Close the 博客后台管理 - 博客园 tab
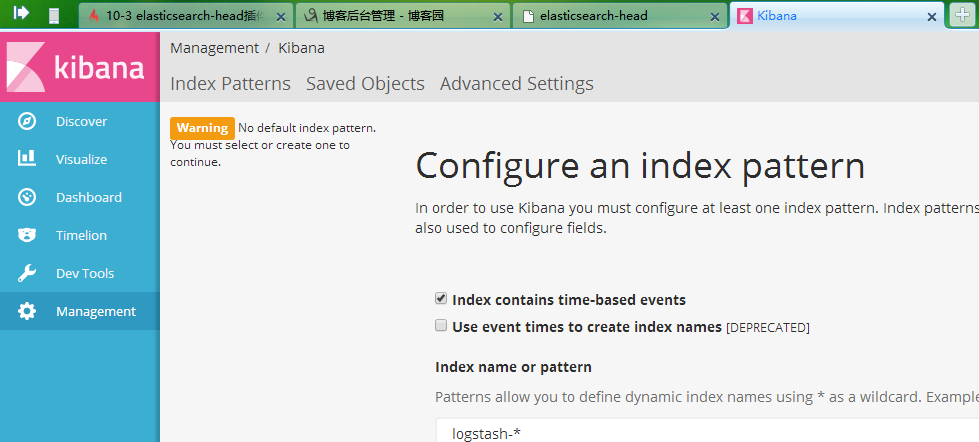Image resolution: width=979 pixels, height=442 pixels. coord(498,17)
